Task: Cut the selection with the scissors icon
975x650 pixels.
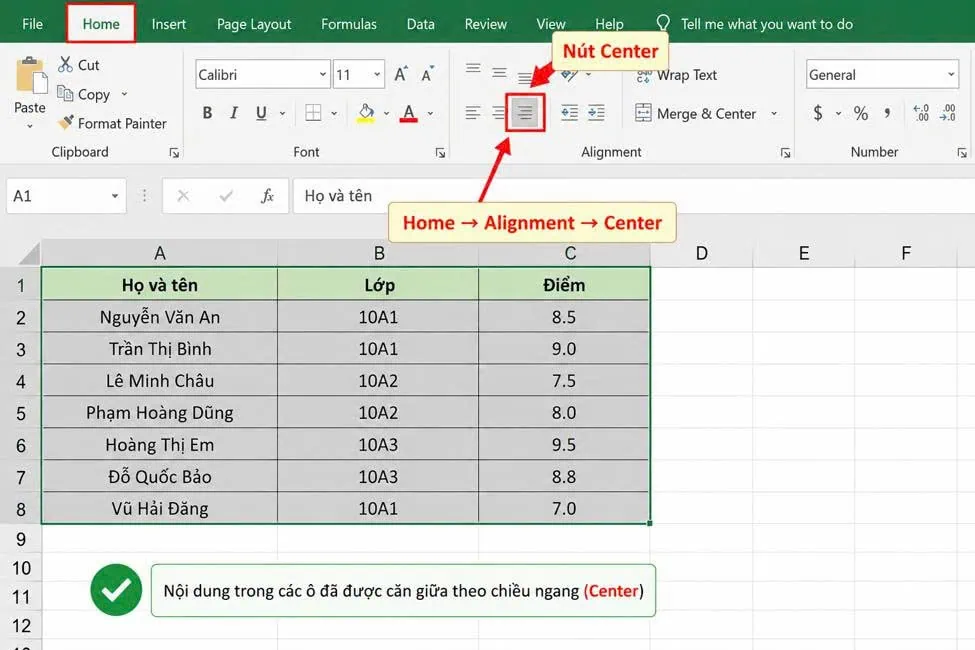Action: [65, 65]
